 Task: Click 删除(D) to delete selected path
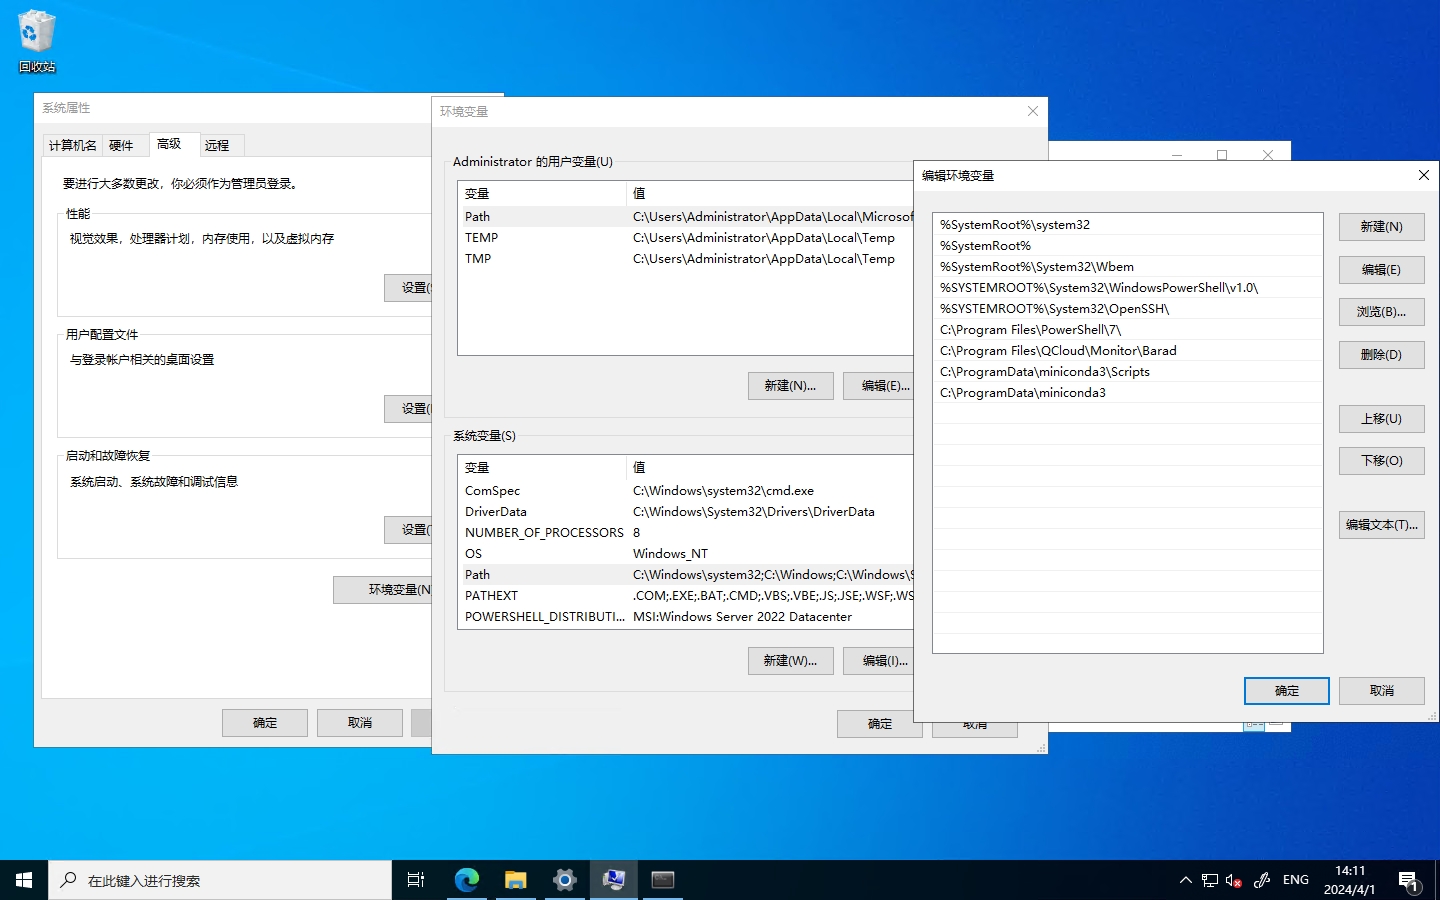point(1381,354)
